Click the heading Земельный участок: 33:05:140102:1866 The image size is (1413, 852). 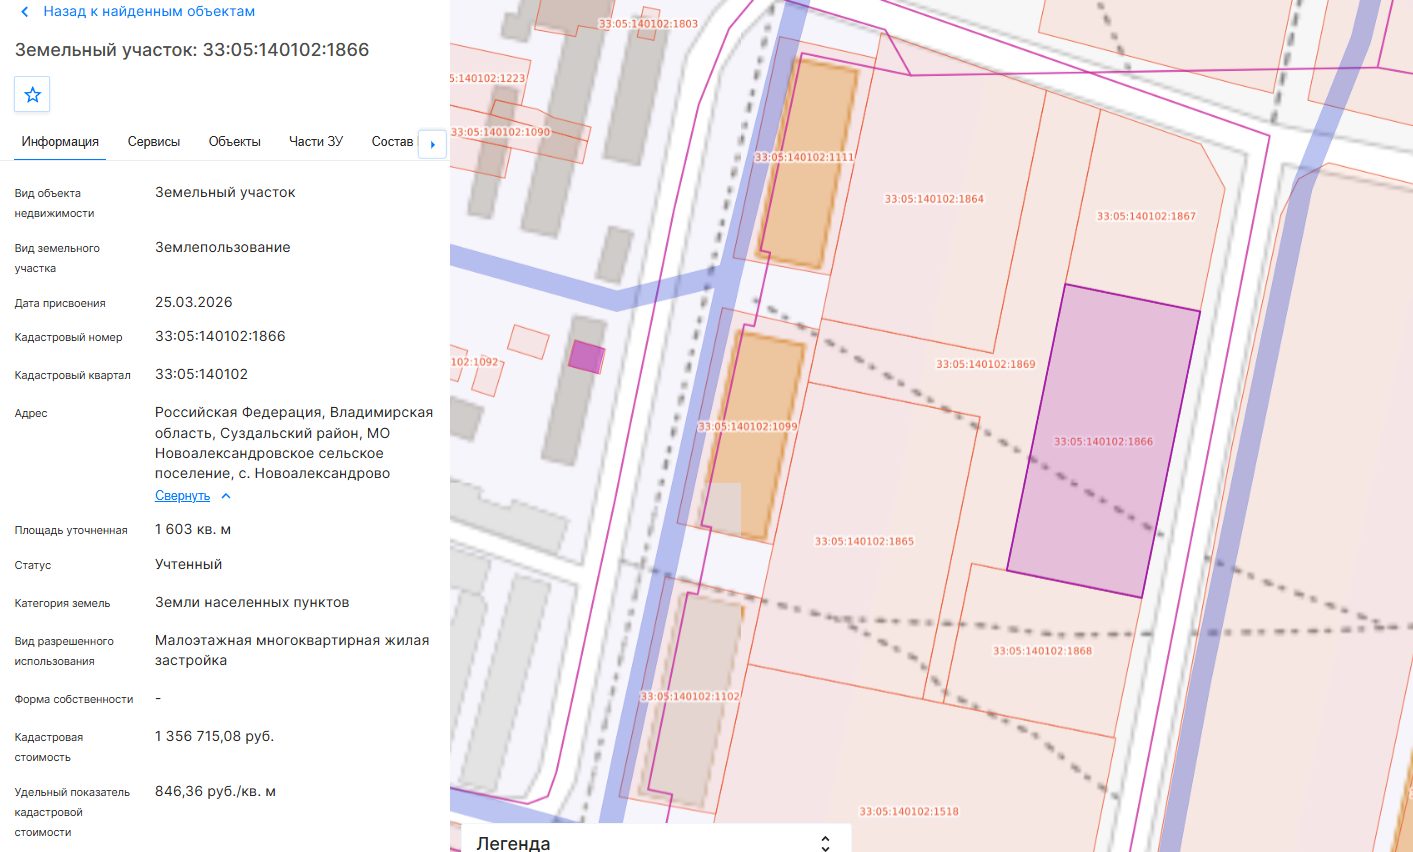(192, 50)
